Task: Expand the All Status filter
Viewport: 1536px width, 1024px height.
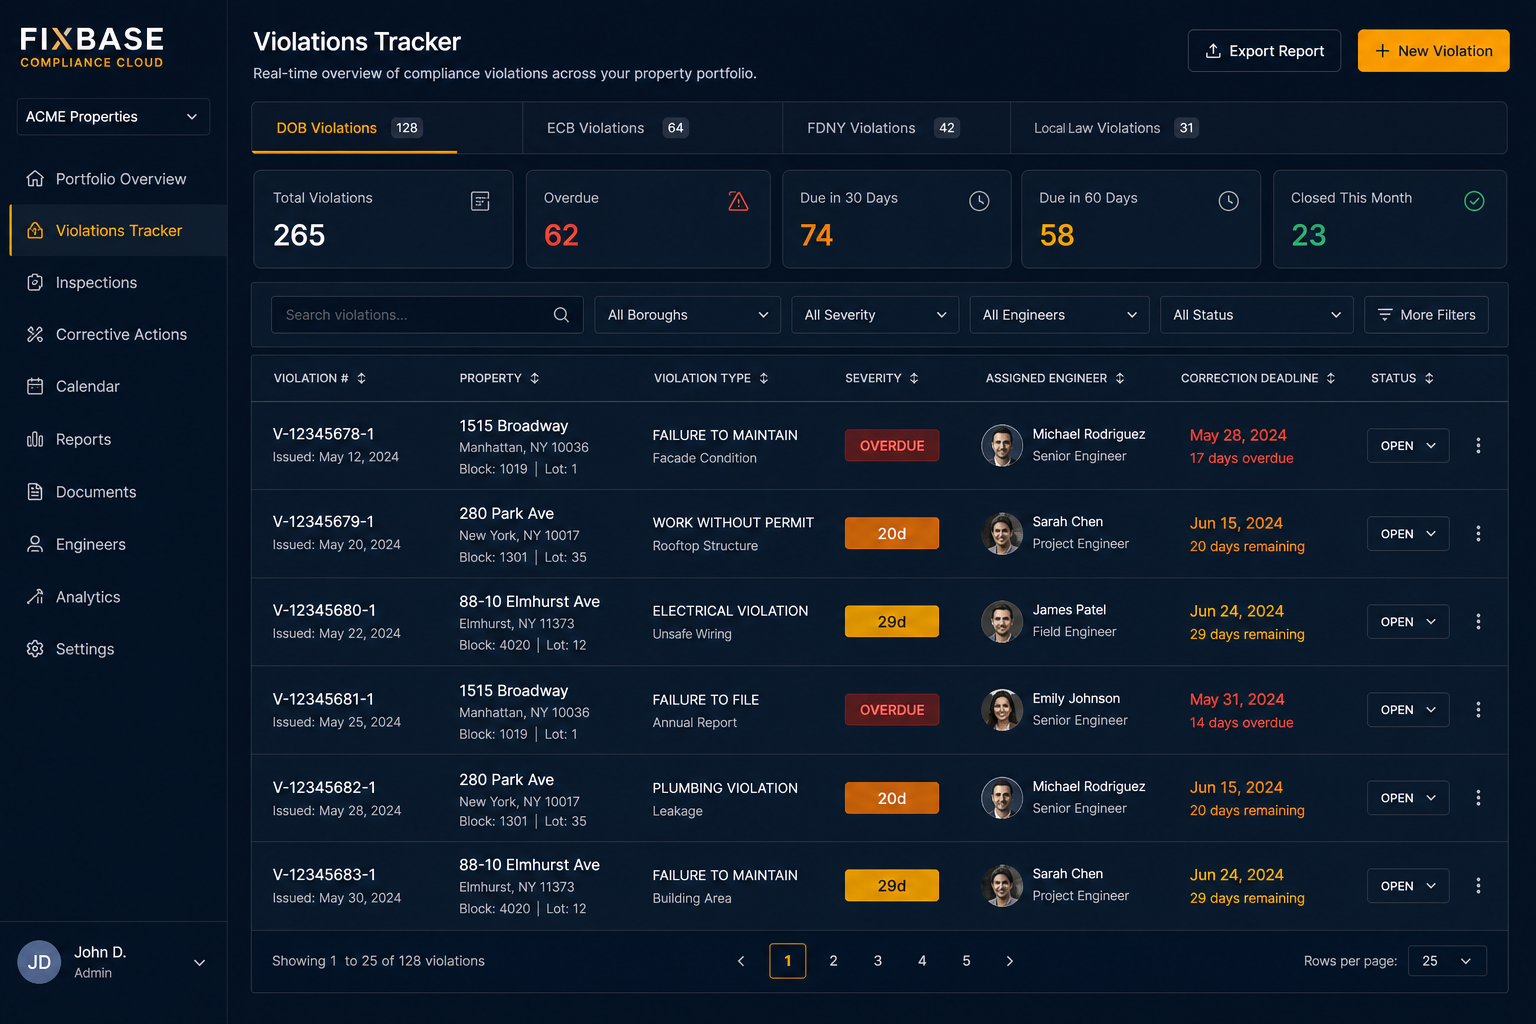Action: point(1257,315)
